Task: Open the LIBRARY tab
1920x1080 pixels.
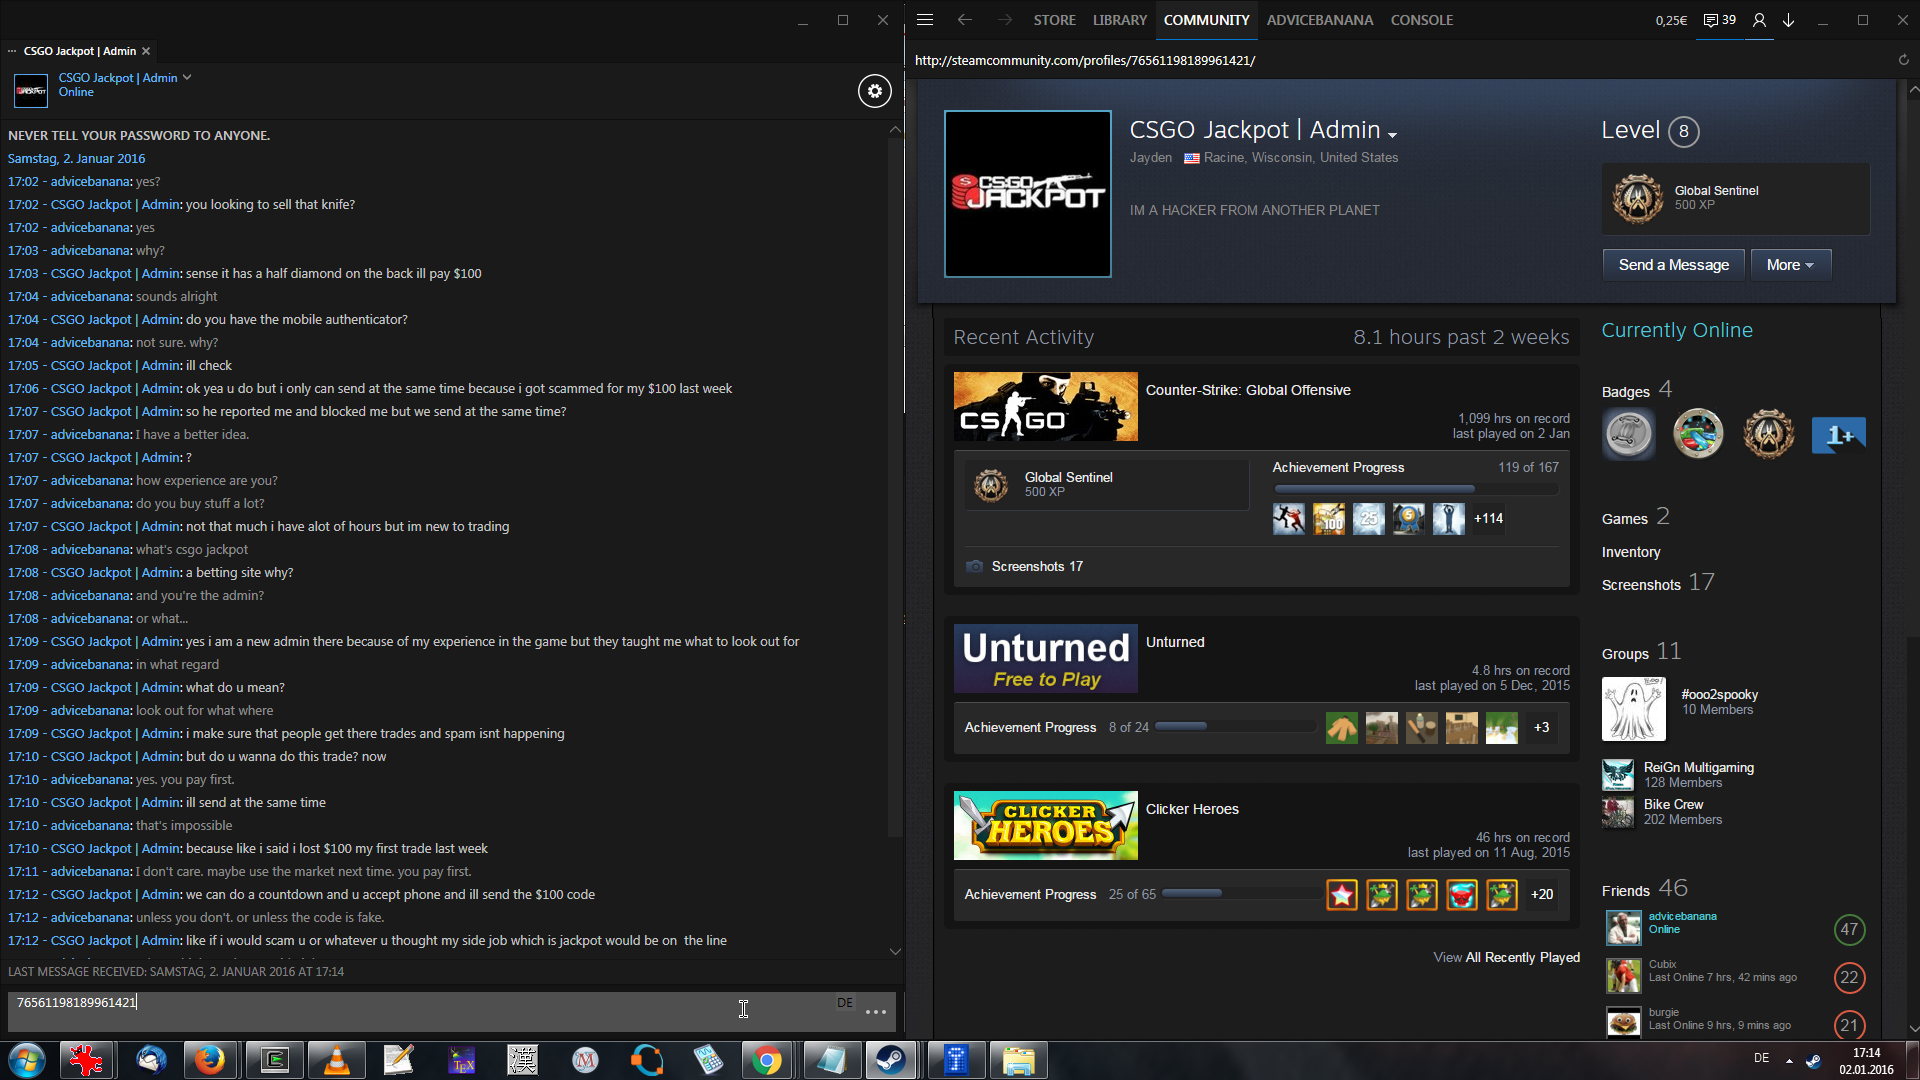Action: [x=1119, y=20]
